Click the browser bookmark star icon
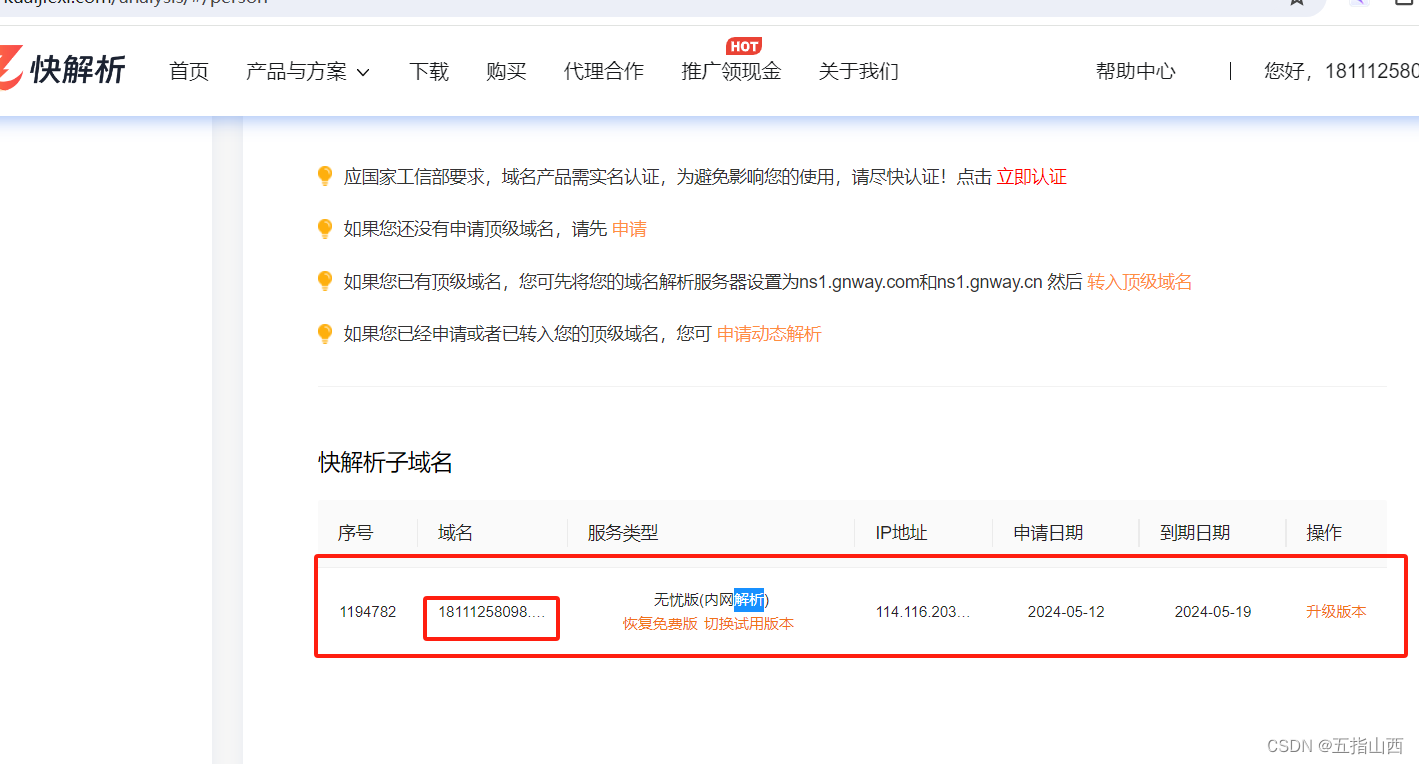The image size is (1419, 764). (x=1297, y=2)
